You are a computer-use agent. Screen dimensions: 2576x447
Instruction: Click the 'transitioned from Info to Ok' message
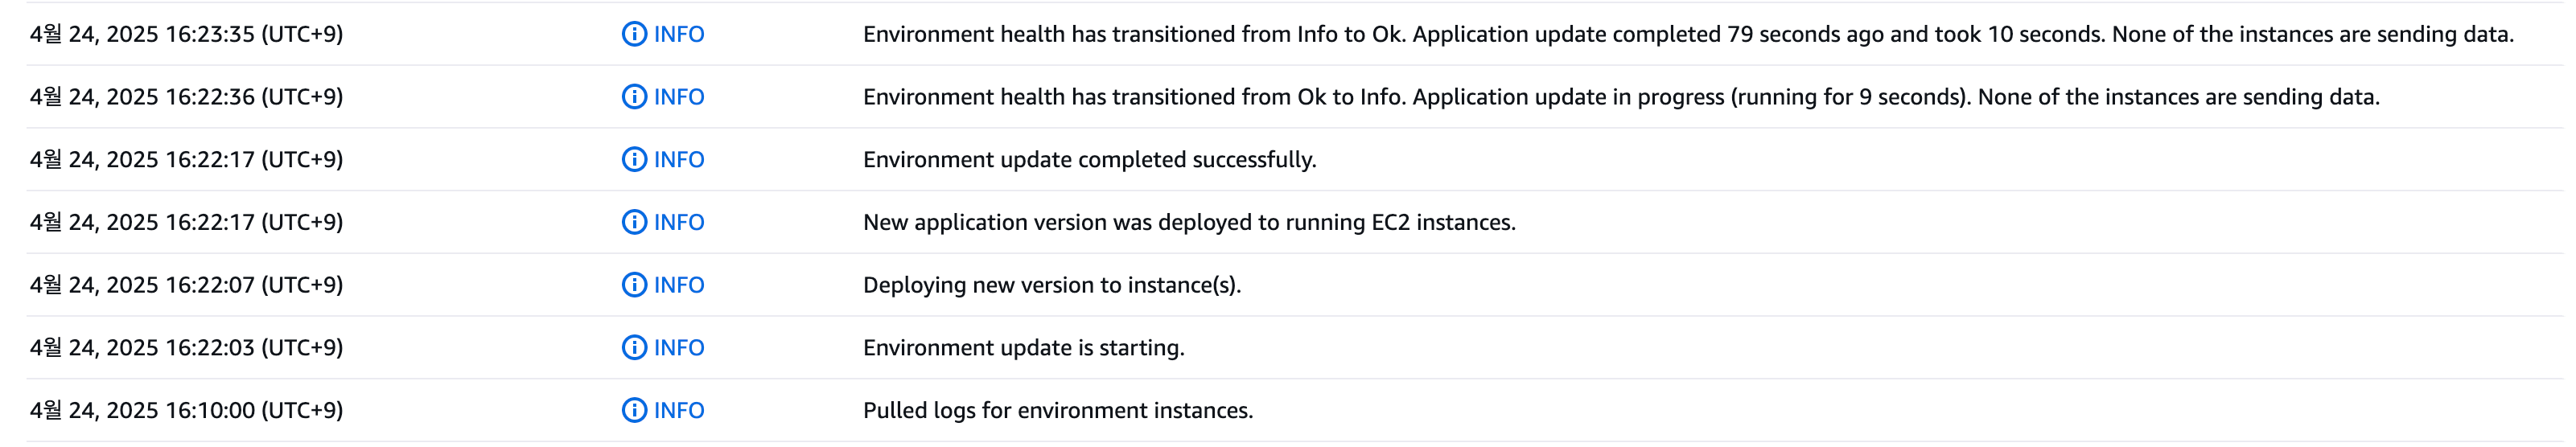click(1688, 34)
